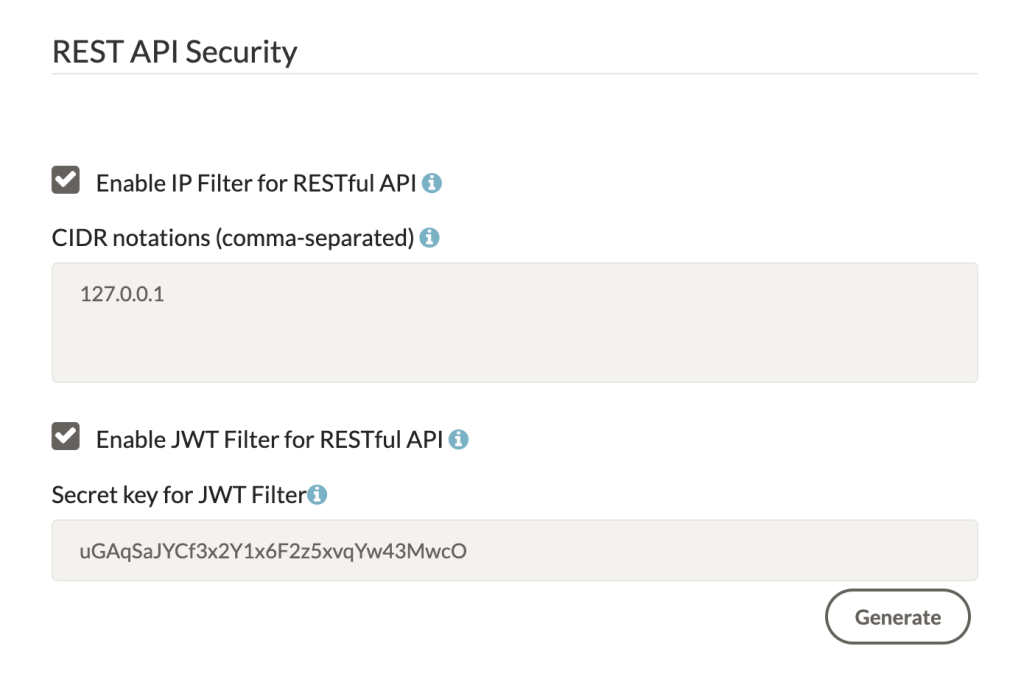Toggle via the 'Enable JWT Filter for RESTful API' label
1024x688 pixels.
click(x=270, y=440)
